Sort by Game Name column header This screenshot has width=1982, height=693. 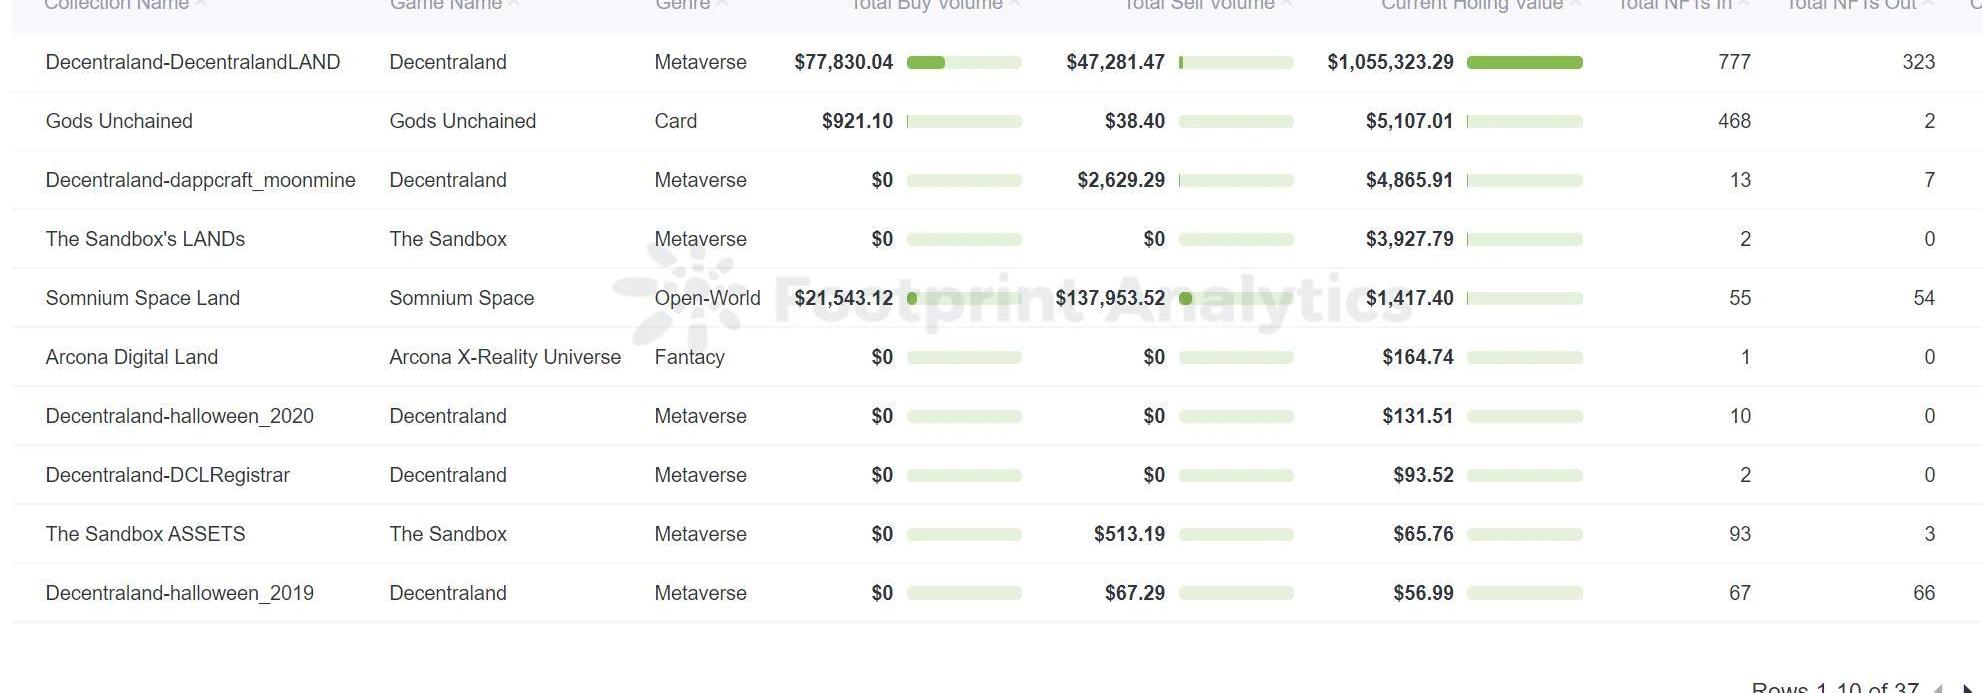pyautogui.click(x=446, y=5)
